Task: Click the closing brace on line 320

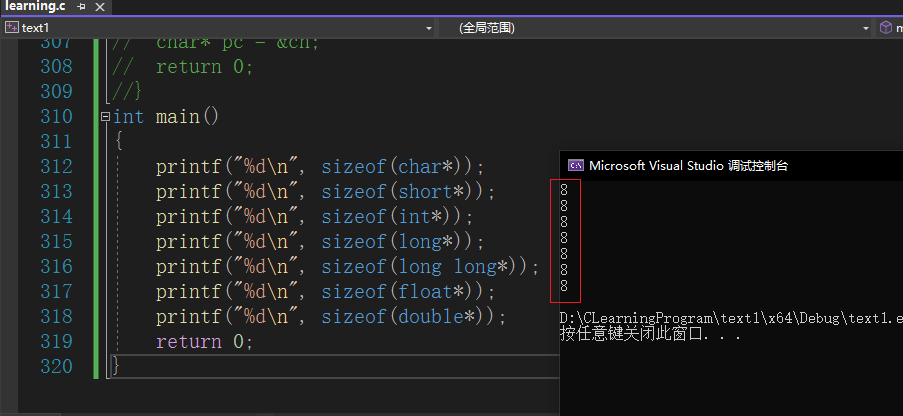Action: click(x=116, y=366)
